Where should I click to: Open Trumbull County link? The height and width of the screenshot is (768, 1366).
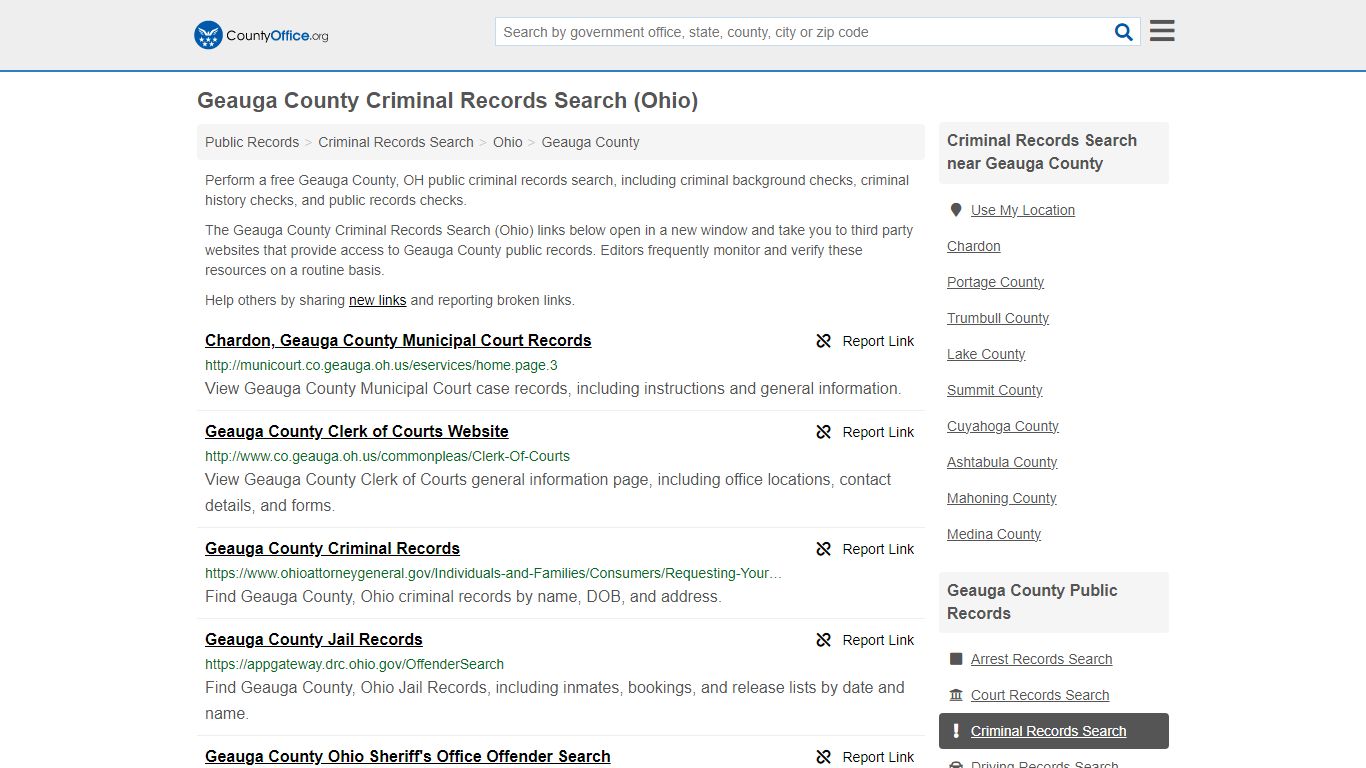(998, 318)
